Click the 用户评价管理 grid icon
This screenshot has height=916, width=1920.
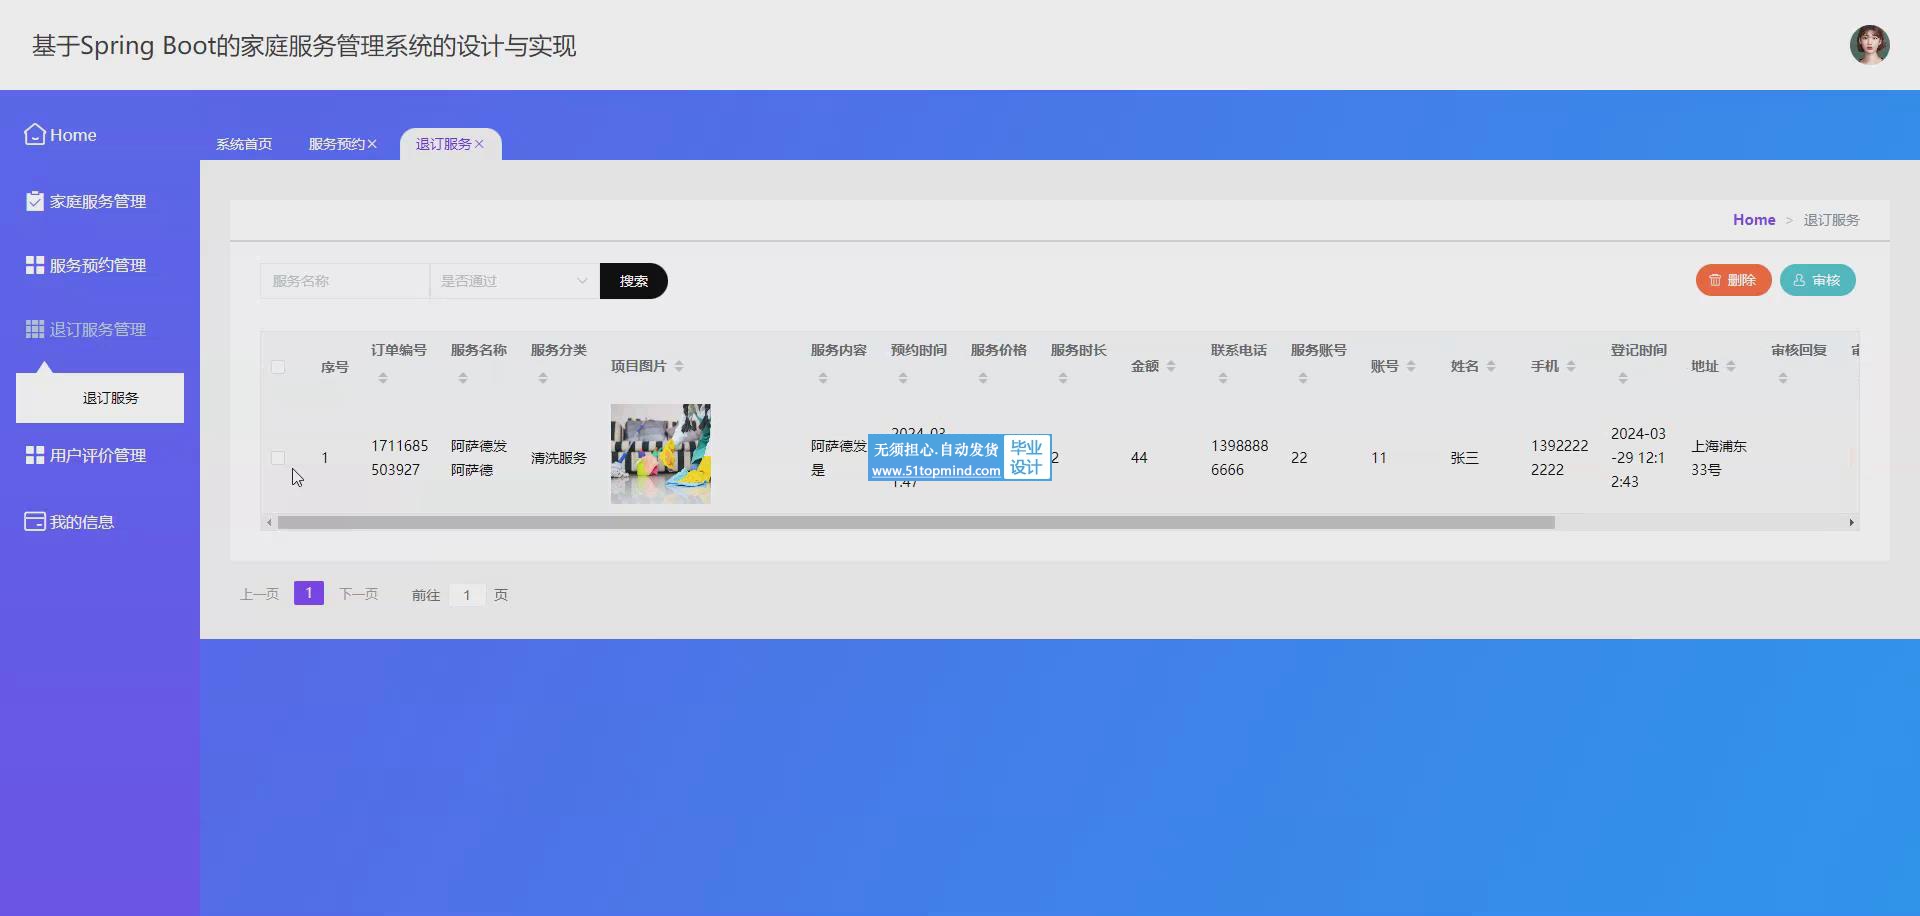[35, 455]
